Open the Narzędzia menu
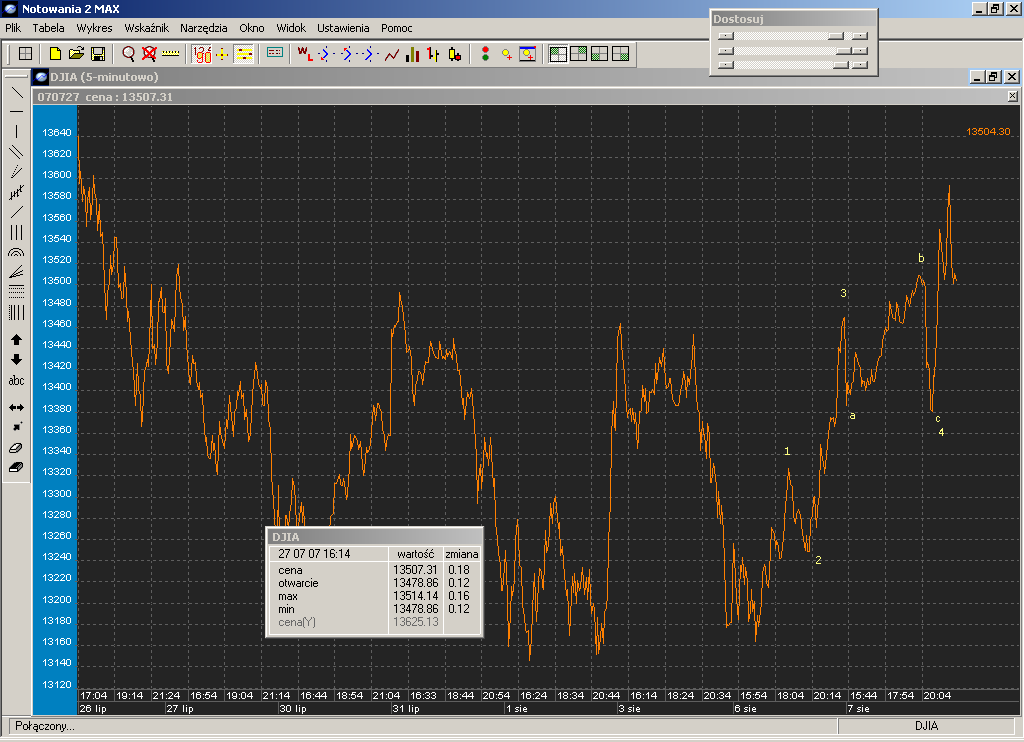The width and height of the screenshot is (1024, 742). pyautogui.click(x=203, y=28)
